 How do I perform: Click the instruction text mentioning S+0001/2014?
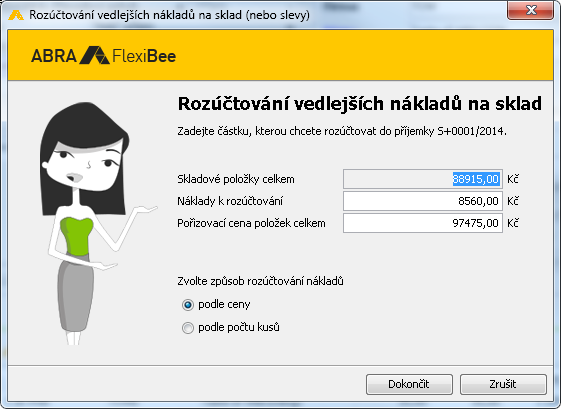pos(342,131)
